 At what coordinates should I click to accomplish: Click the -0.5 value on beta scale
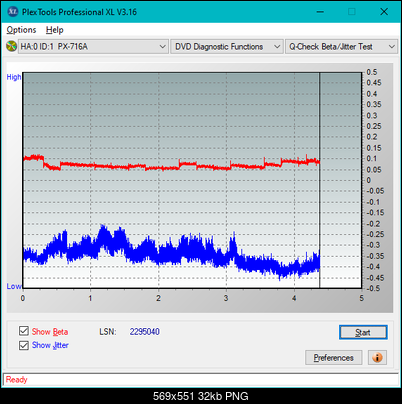(373, 288)
